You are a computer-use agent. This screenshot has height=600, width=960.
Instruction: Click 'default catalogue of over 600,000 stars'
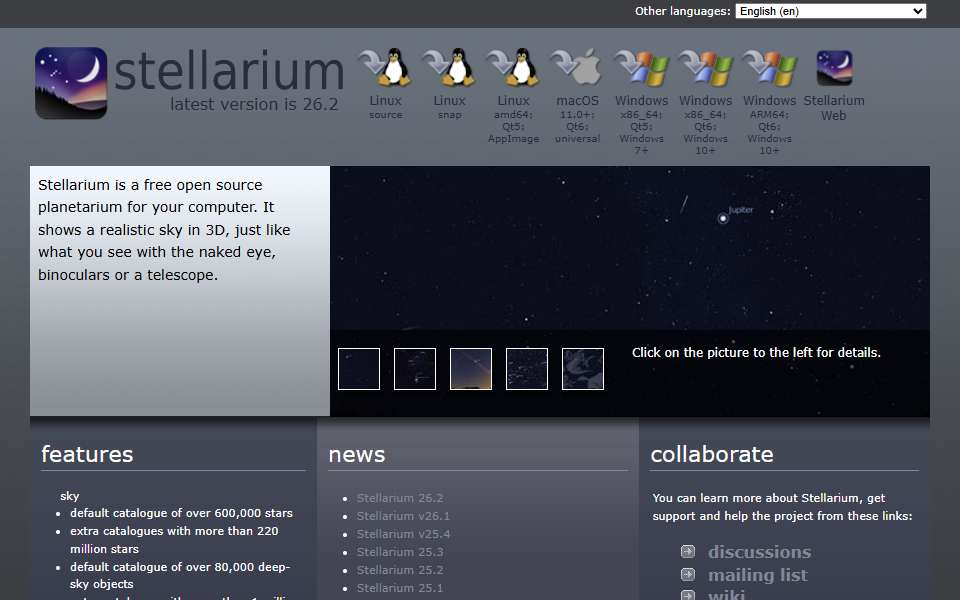[181, 513]
